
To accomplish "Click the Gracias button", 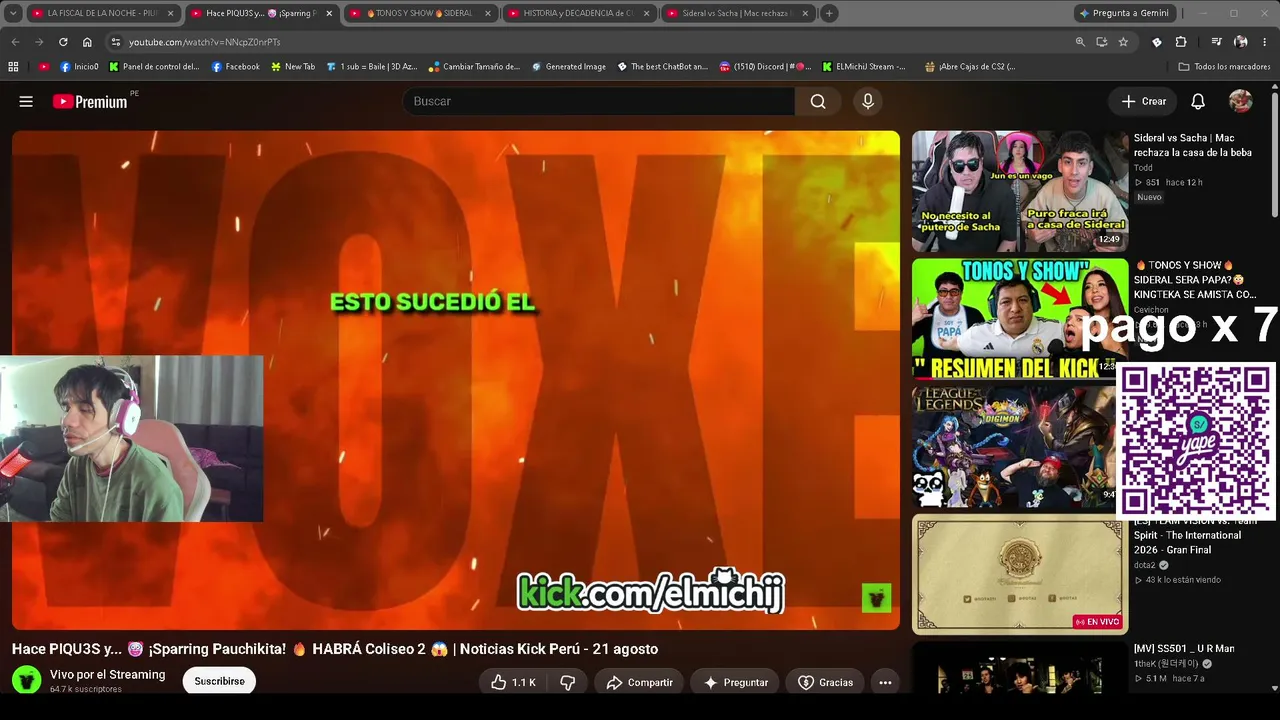I will tap(826, 682).
